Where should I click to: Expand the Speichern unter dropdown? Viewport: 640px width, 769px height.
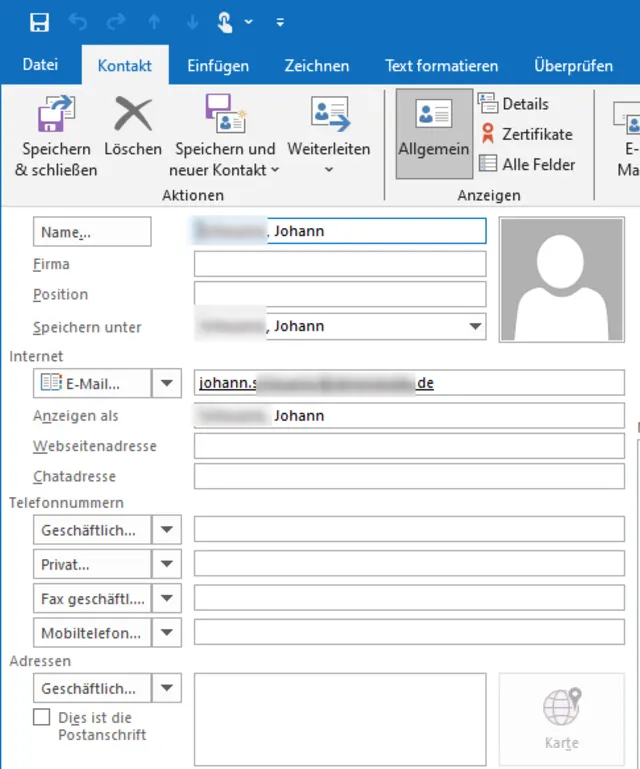point(474,327)
